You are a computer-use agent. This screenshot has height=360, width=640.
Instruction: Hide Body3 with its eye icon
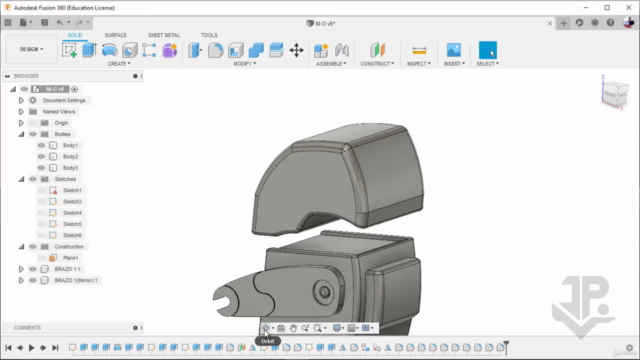(41, 168)
